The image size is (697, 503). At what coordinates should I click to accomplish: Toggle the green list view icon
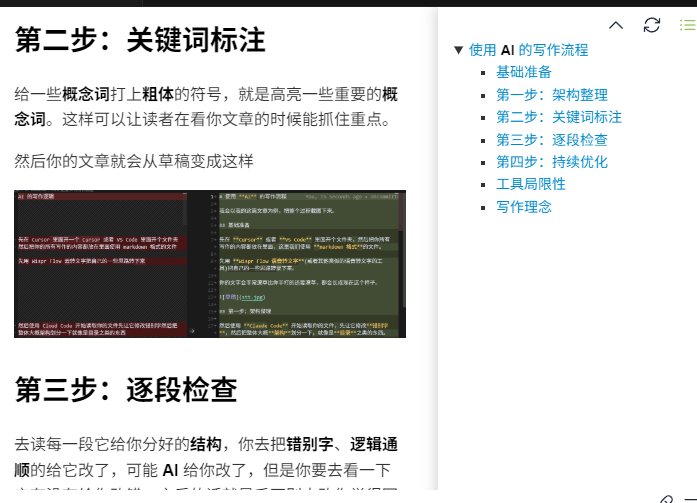coord(687,25)
